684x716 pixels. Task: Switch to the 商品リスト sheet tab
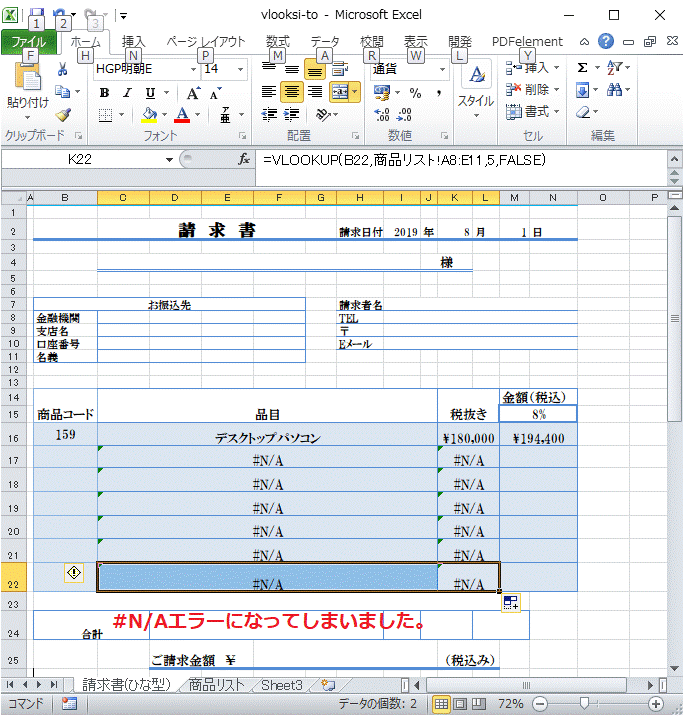pyautogui.click(x=216, y=685)
